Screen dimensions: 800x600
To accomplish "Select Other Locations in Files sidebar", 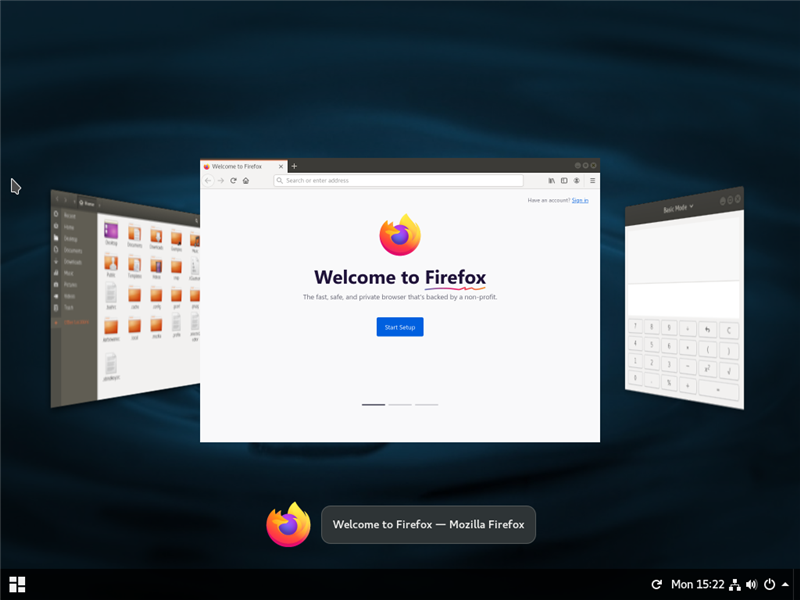I will pyautogui.click(x=77, y=322).
